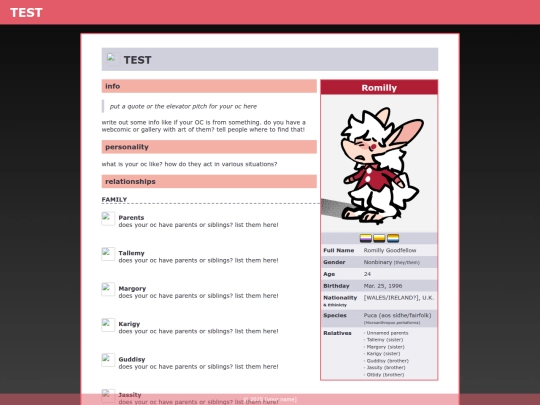Viewport: 540px width, 405px height.
Task: Click the FAMILY subheading
Action: tap(114, 199)
